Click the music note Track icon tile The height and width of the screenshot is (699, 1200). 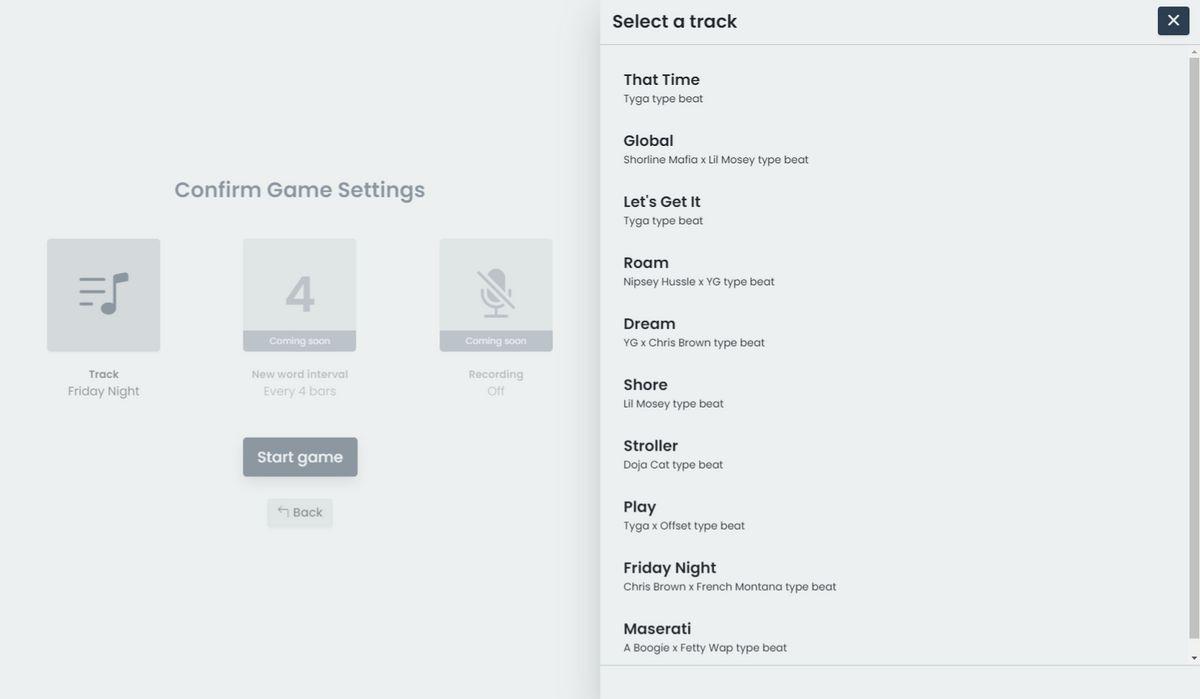click(x=103, y=294)
